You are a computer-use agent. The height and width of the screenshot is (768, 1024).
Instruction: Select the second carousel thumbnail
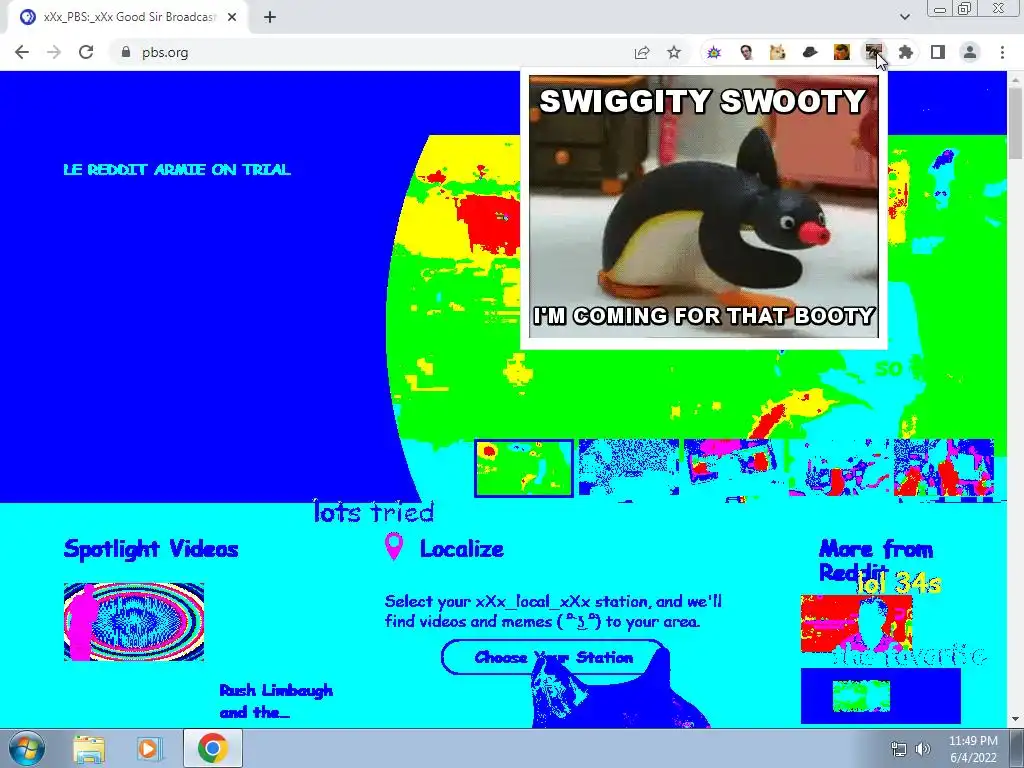629,468
